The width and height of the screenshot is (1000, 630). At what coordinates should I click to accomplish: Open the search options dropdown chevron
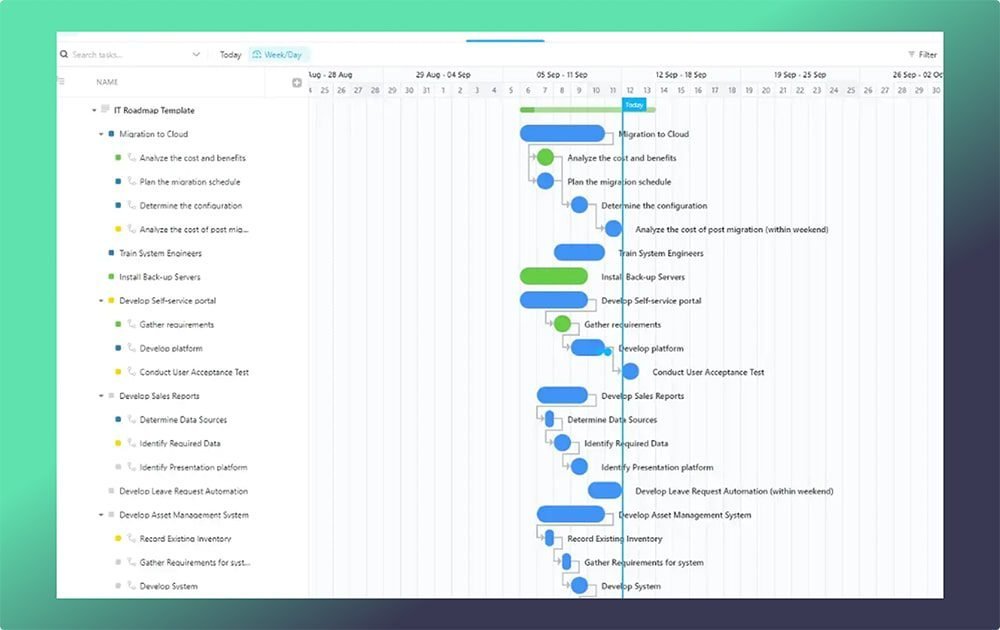point(196,54)
